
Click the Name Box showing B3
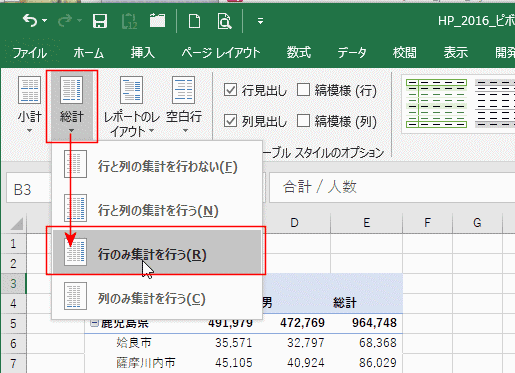[x=28, y=188]
